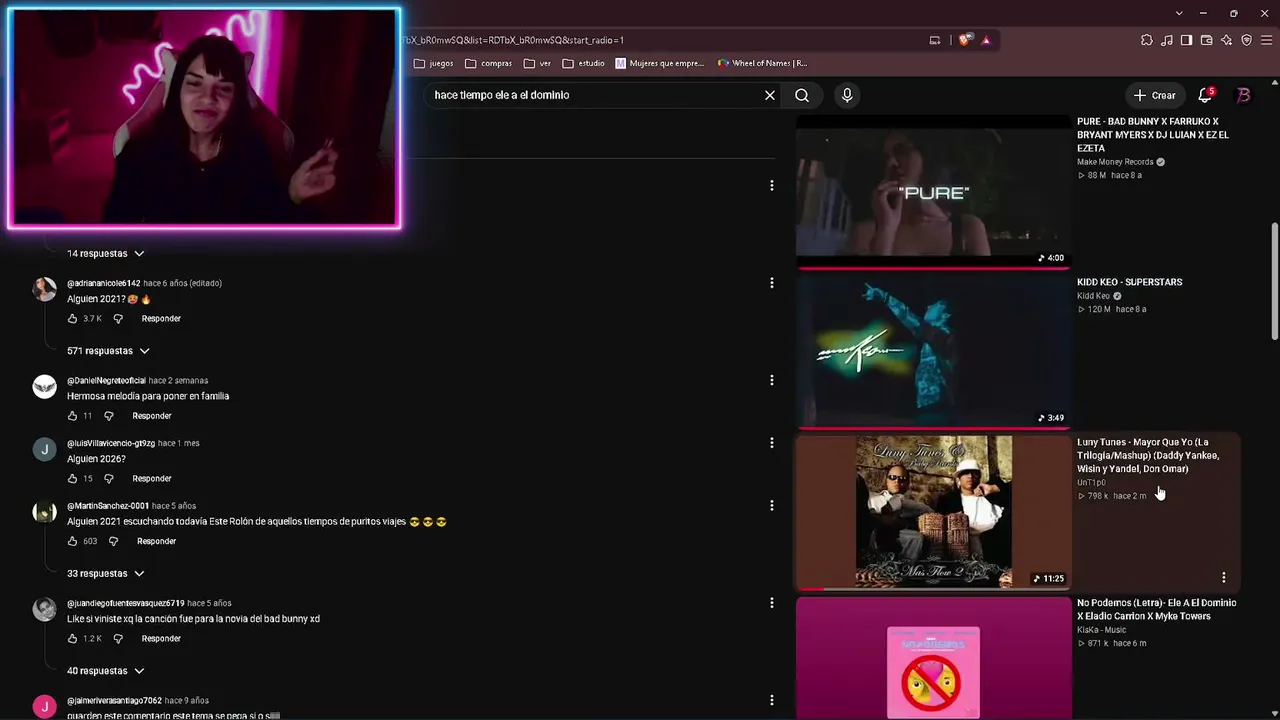Open the Kidd Keo Superstars thumbnail

click(x=933, y=350)
